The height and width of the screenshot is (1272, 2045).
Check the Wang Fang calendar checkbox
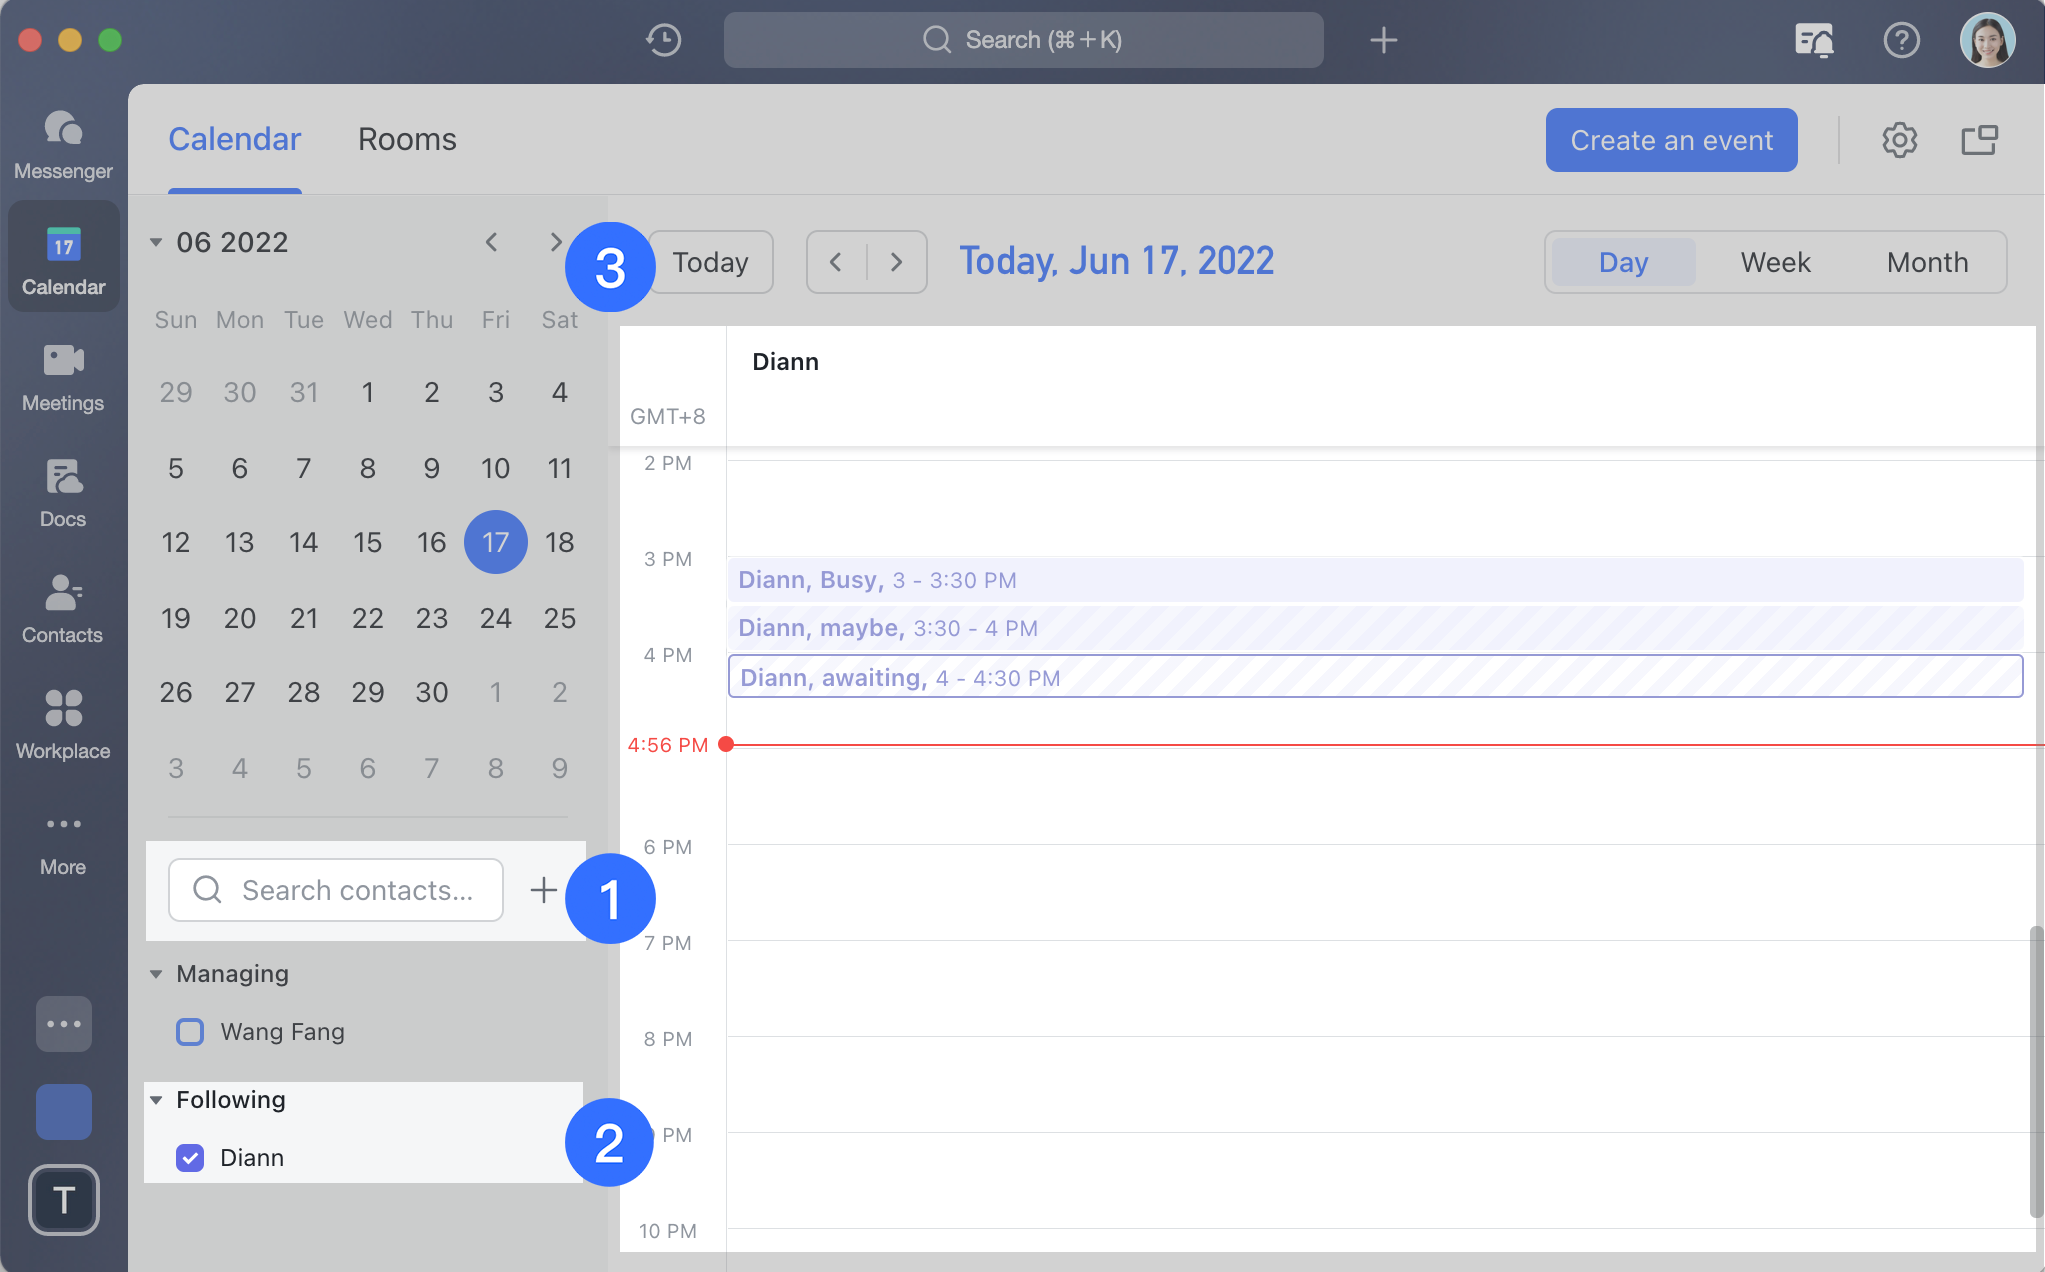pyautogui.click(x=189, y=1031)
